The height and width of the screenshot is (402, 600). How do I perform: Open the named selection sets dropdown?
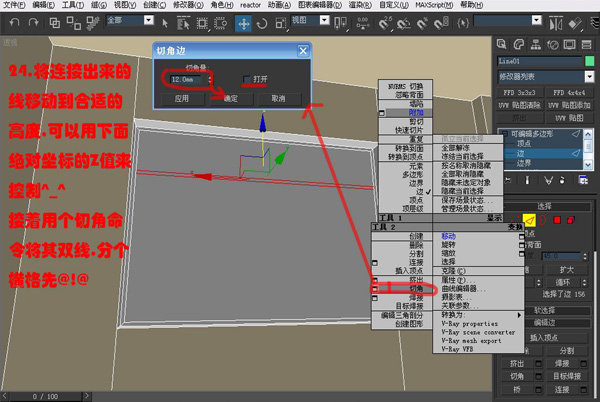click(537, 20)
